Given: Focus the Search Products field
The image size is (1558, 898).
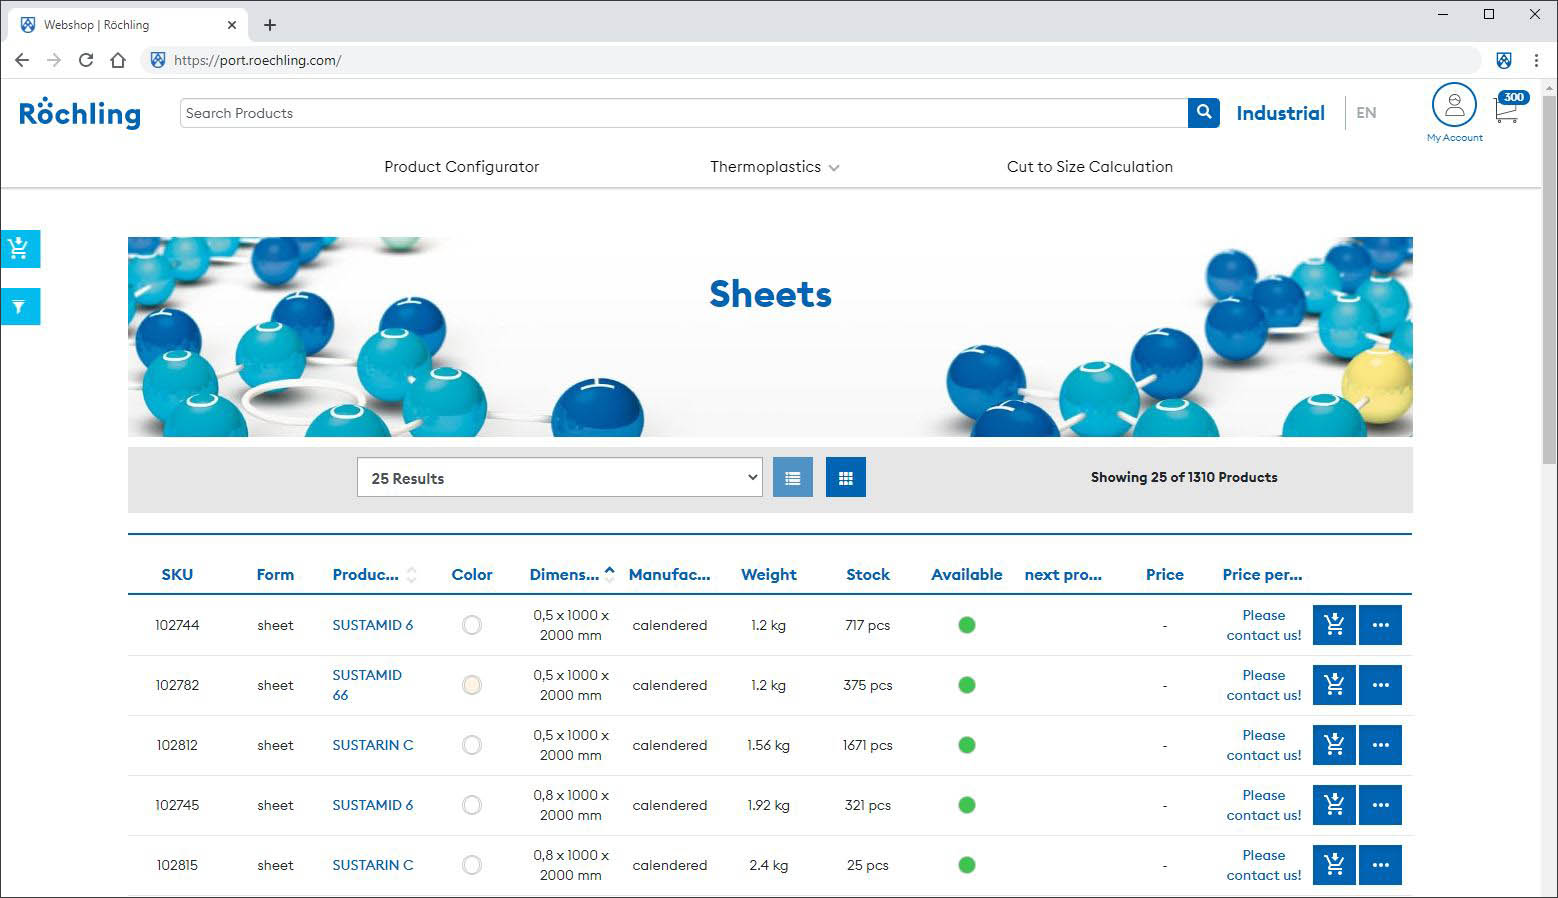Looking at the screenshot, I should click(x=684, y=113).
